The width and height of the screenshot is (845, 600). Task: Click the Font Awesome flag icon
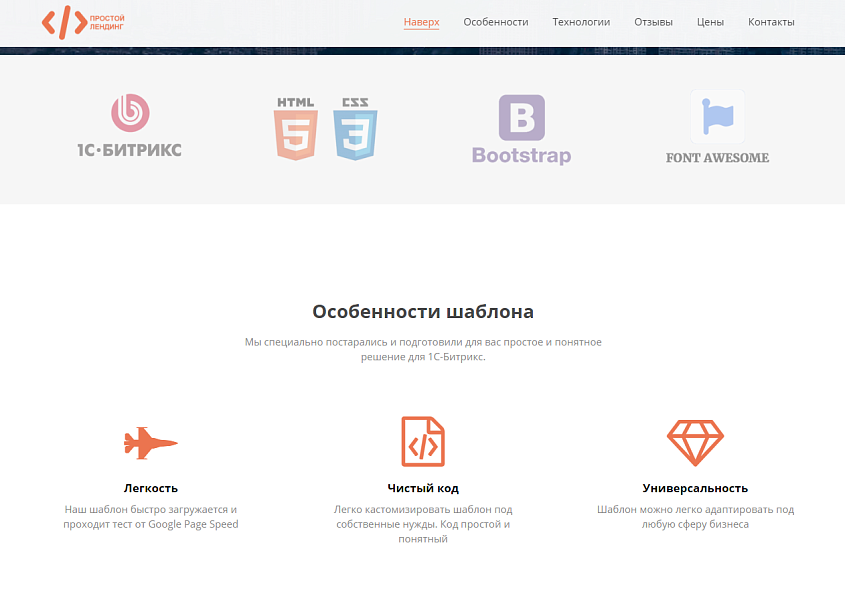[x=716, y=116]
